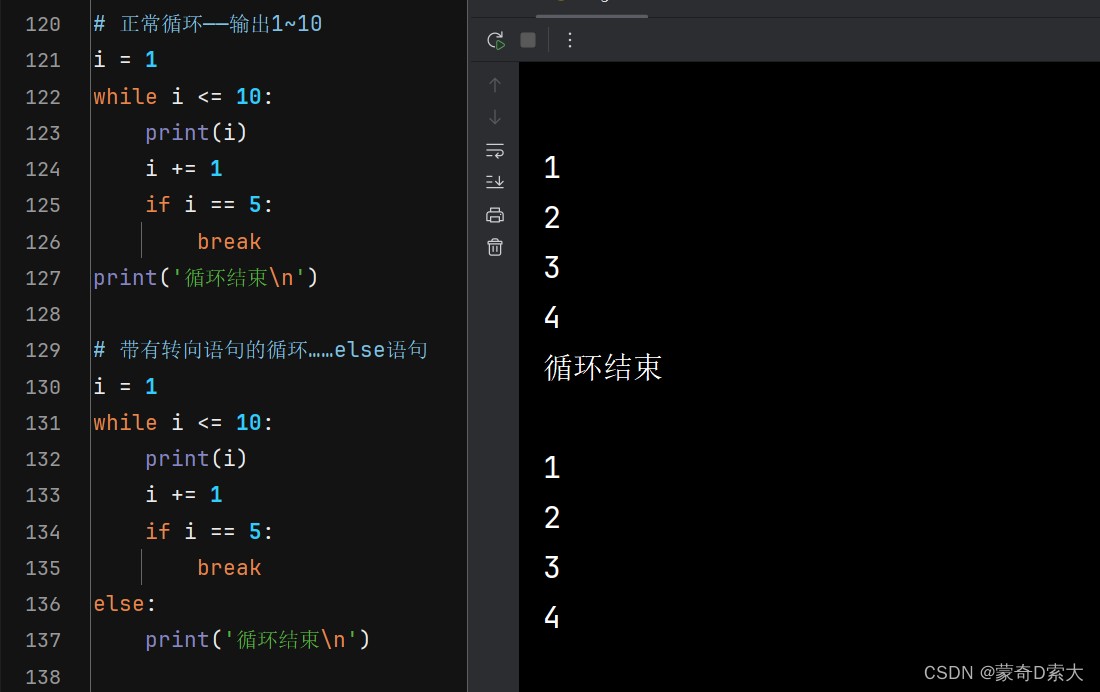Click the last '4' in console output
The image size is (1100, 692).
click(x=552, y=617)
